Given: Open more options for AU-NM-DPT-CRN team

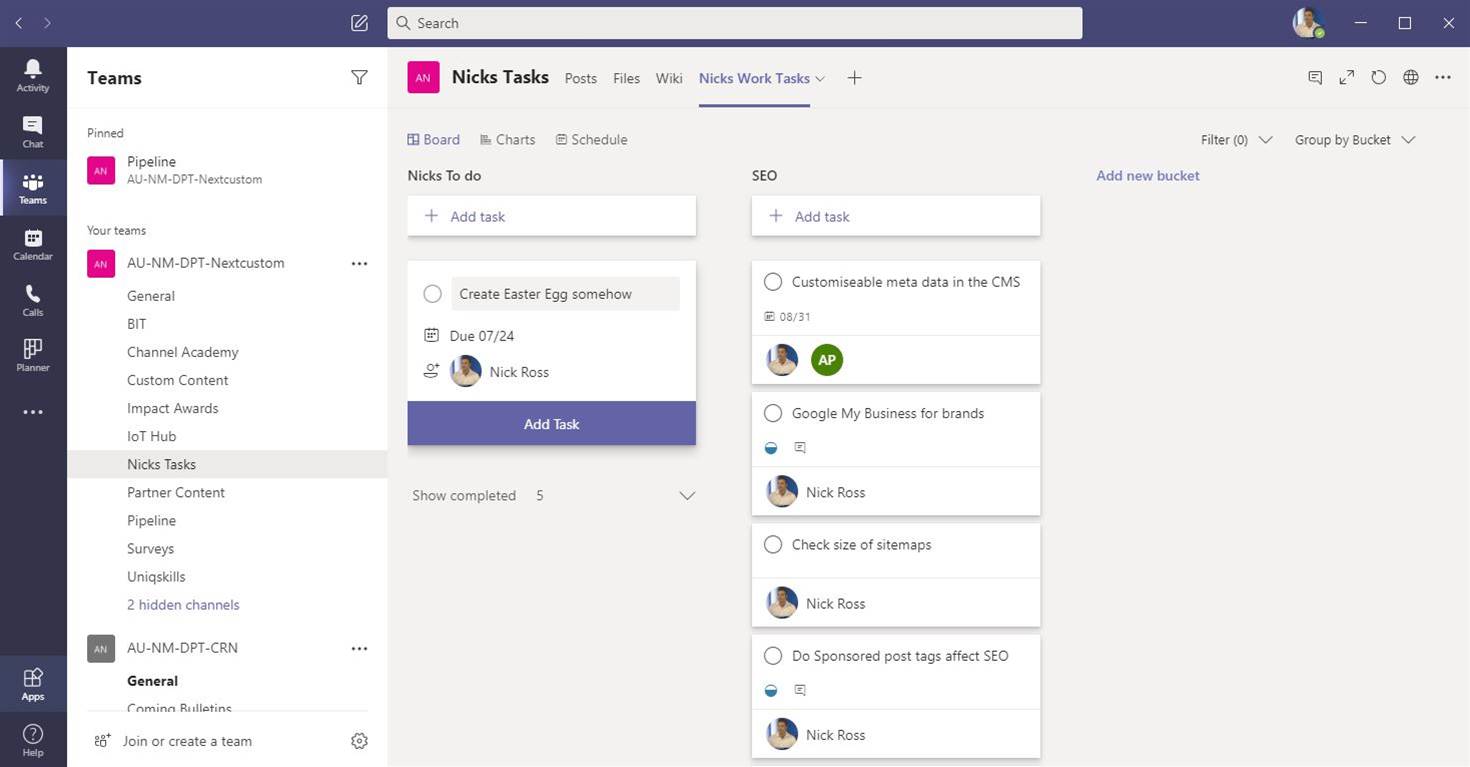Looking at the screenshot, I should (360, 649).
